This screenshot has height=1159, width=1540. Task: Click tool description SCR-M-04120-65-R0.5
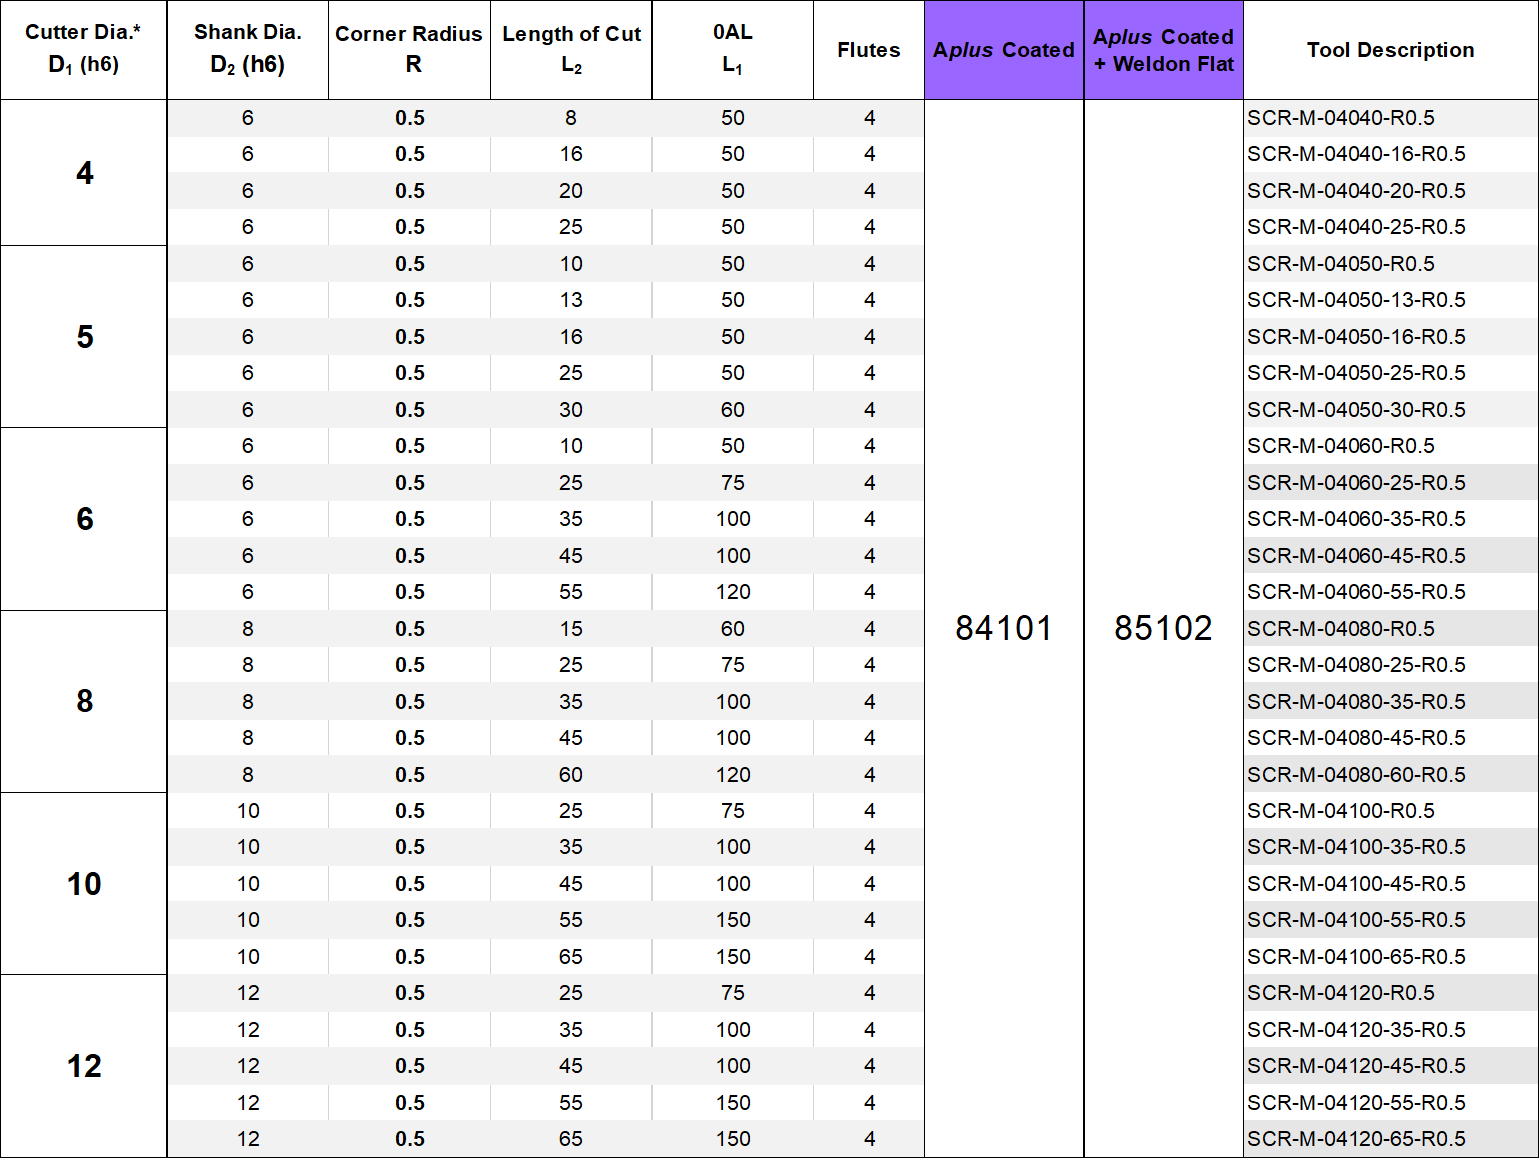pyautogui.click(x=1356, y=1139)
